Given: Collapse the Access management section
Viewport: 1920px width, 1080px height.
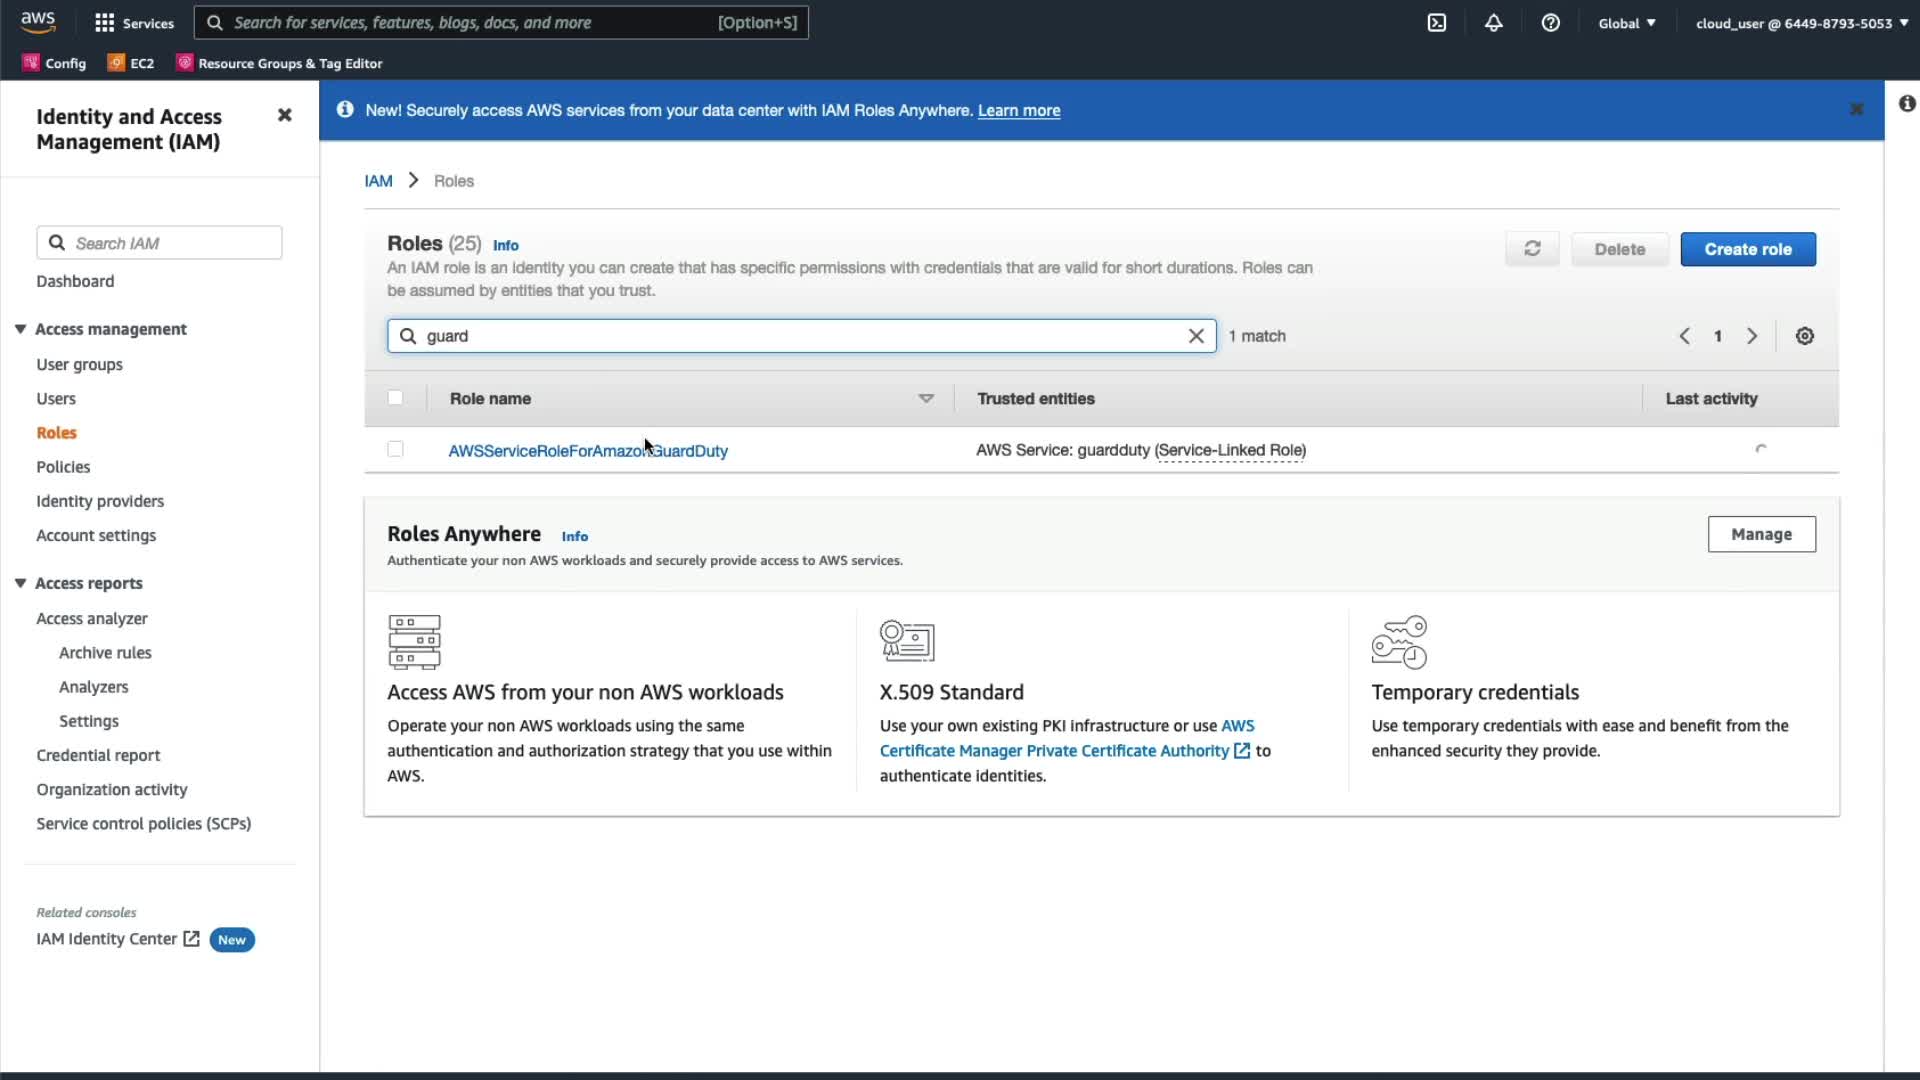Looking at the screenshot, I should (20, 329).
